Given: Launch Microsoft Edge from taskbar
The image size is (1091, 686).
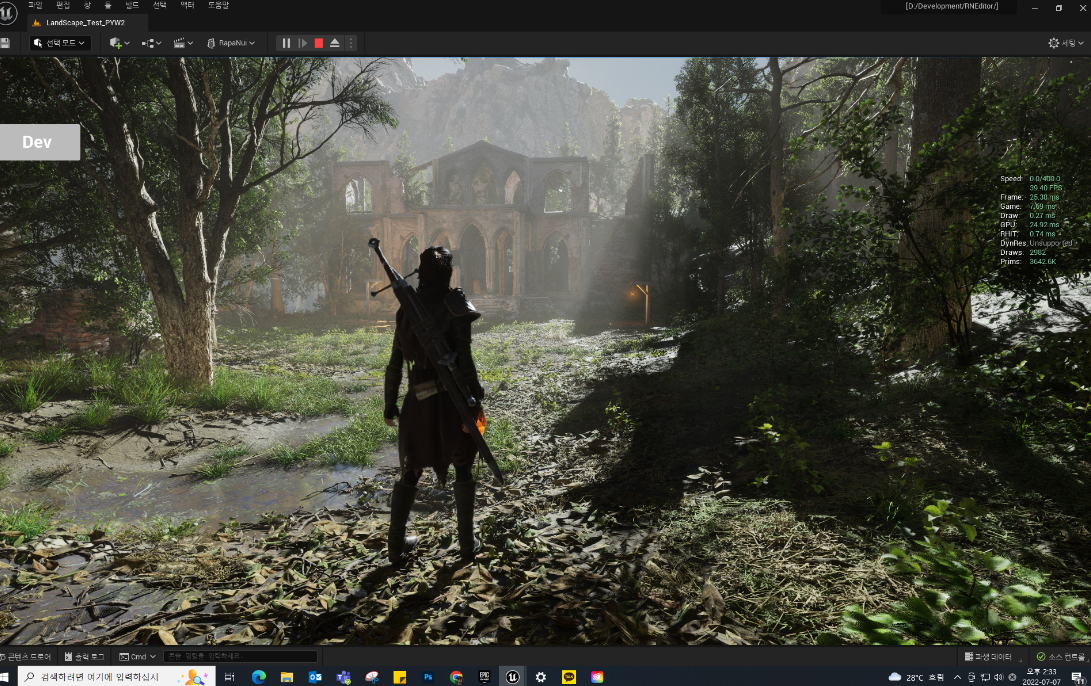Looking at the screenshot, I should click(x=259, y=677).
